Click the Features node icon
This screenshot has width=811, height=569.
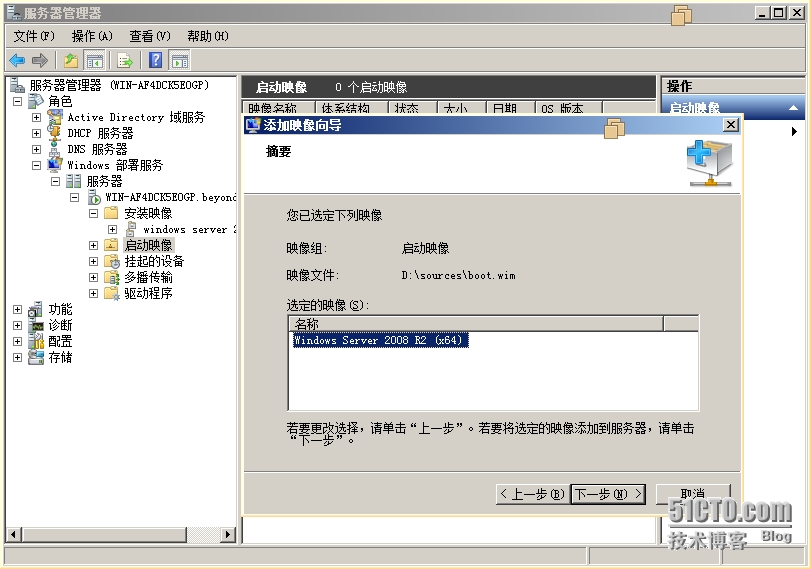(x=36, y=309)
